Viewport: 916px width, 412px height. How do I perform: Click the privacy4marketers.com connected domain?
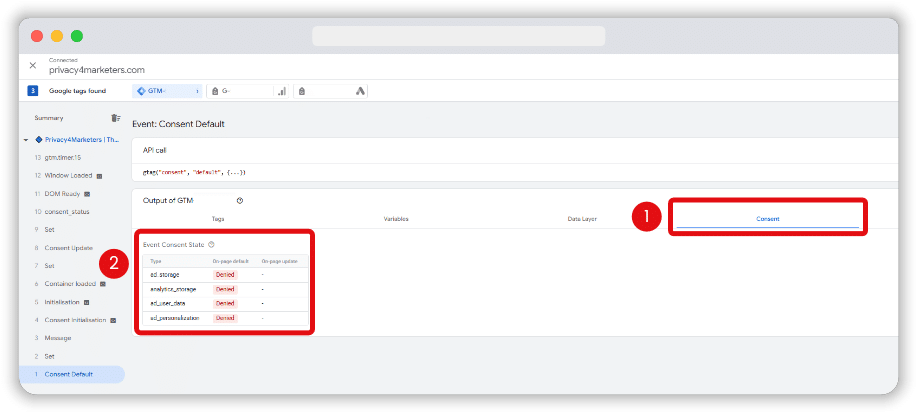coord(97,70)
